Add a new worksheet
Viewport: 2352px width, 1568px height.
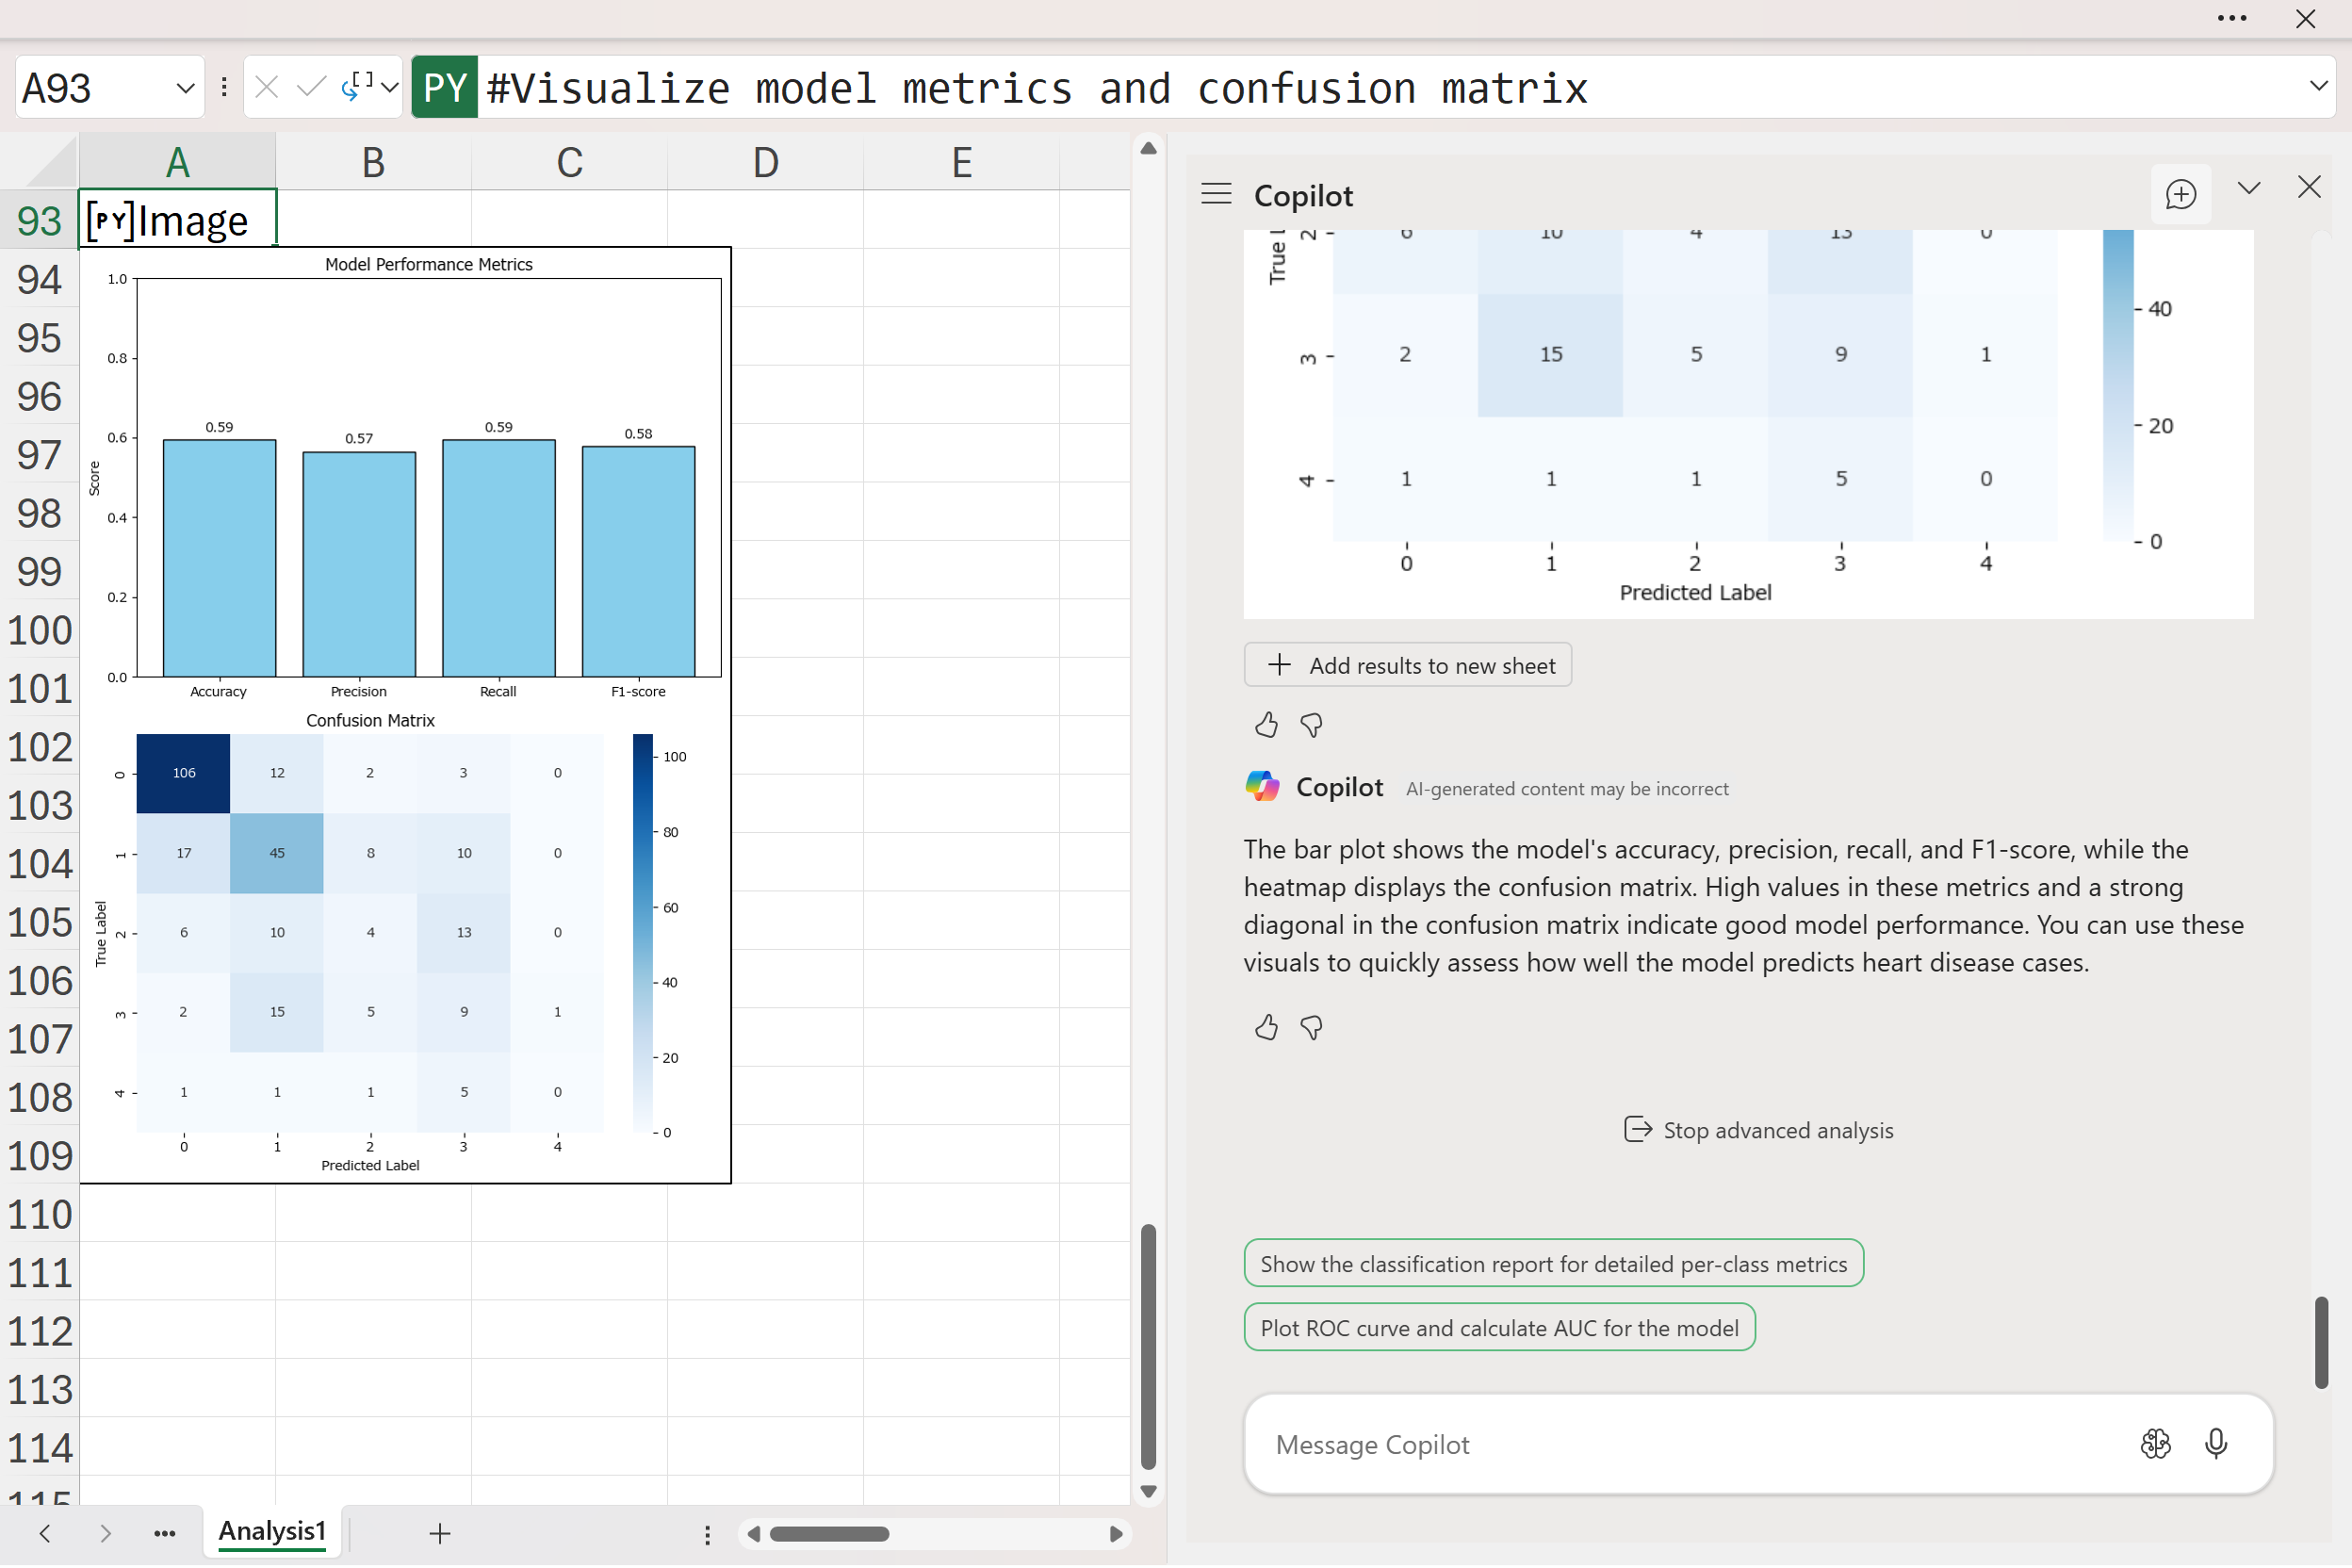(440, 1533)
